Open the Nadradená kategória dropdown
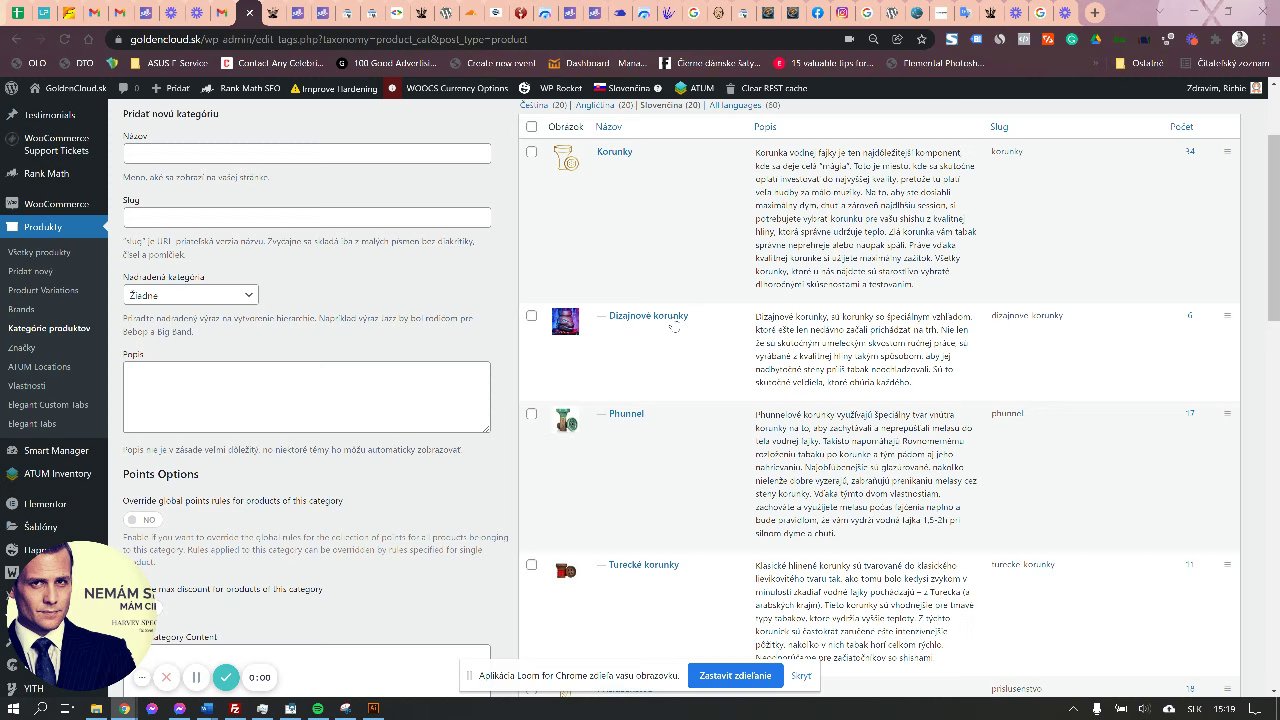This screenshot has width=1280, height=720. (191, 295)
